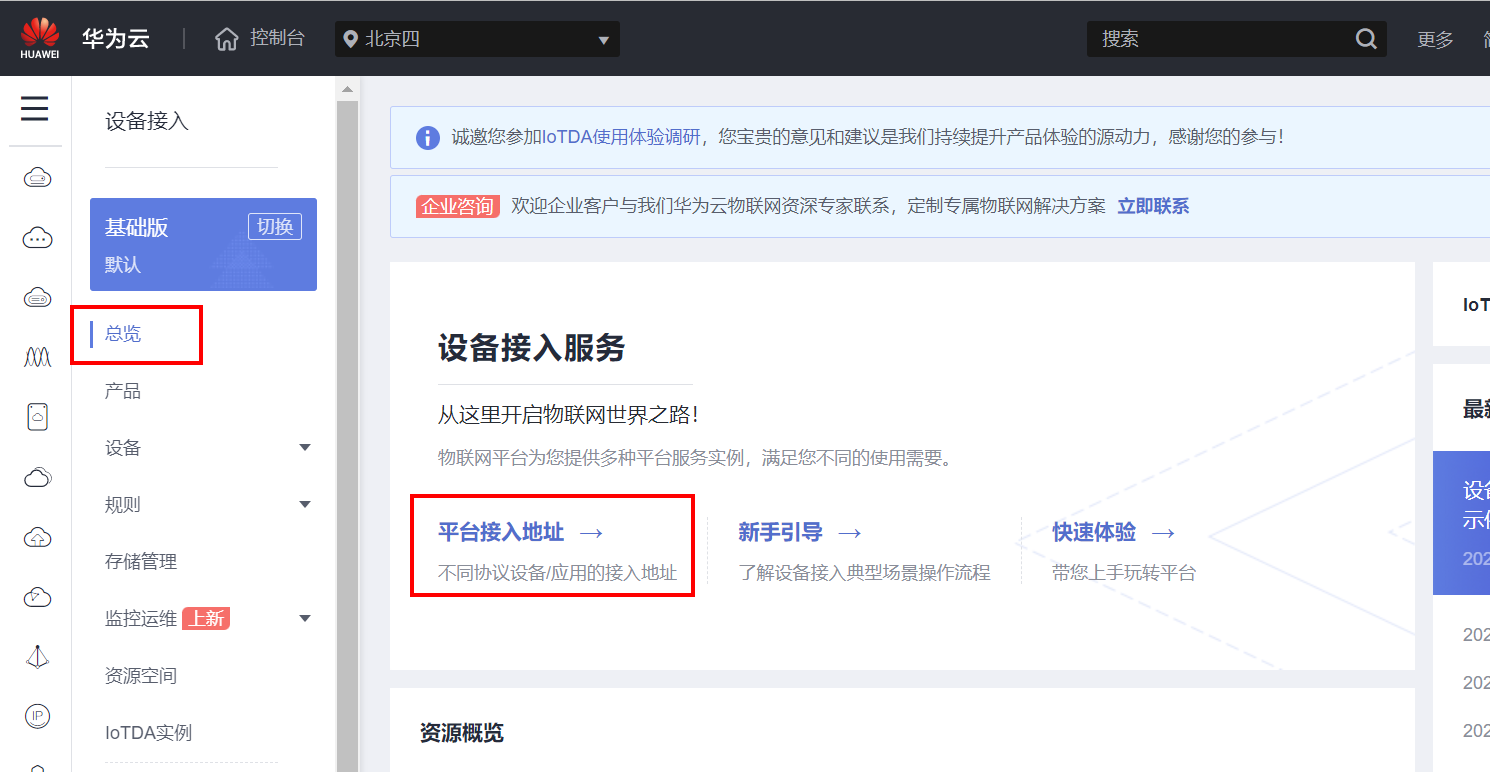Image resolution: width=1490 pixels, height=772 pixels.
Task: Open the hamburger service list menu
Action: click(x=35, y=108)
